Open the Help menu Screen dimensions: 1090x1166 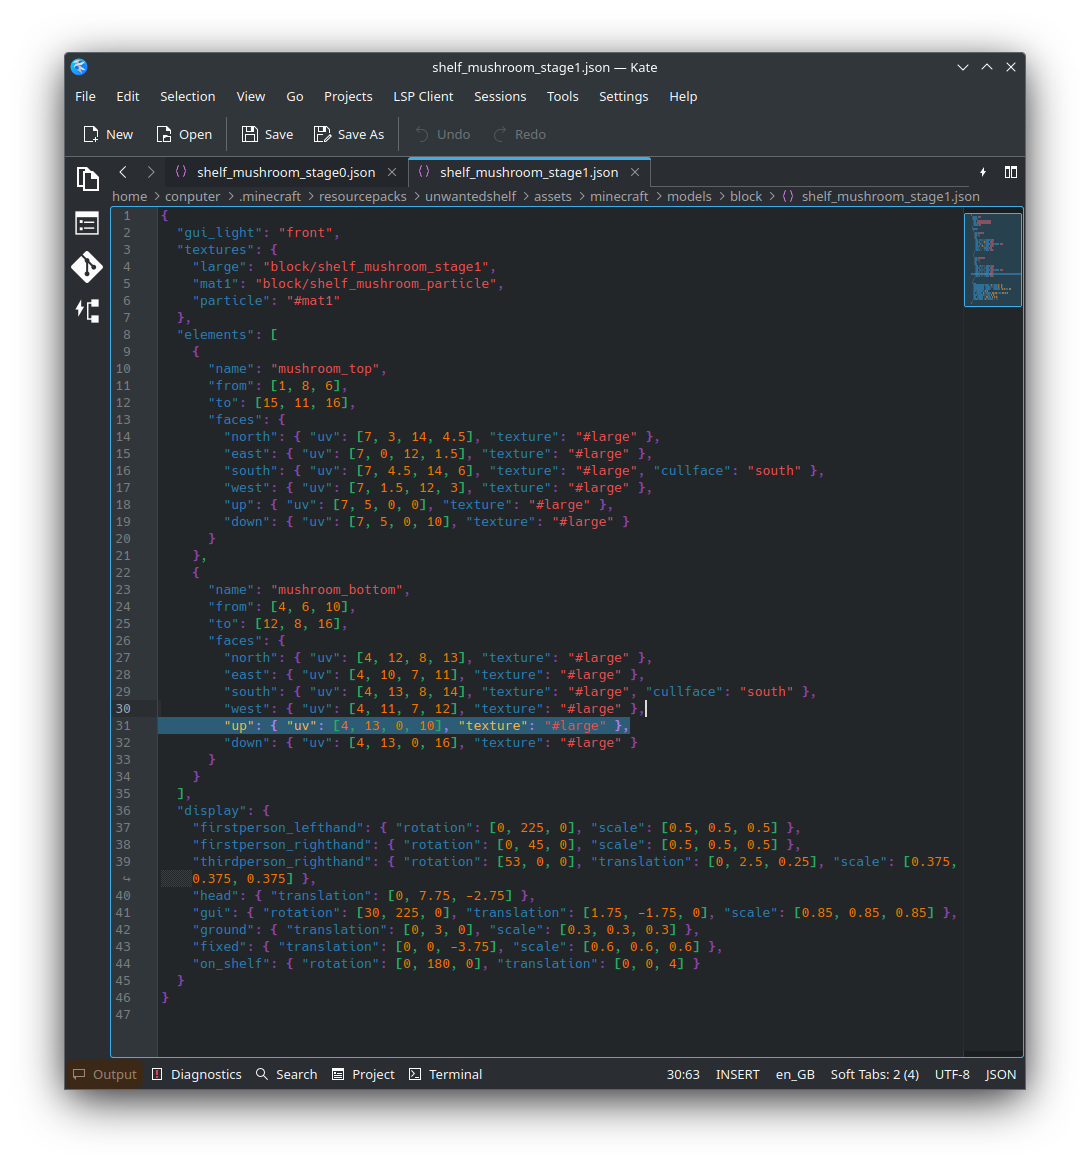click(x=683, y=96)
